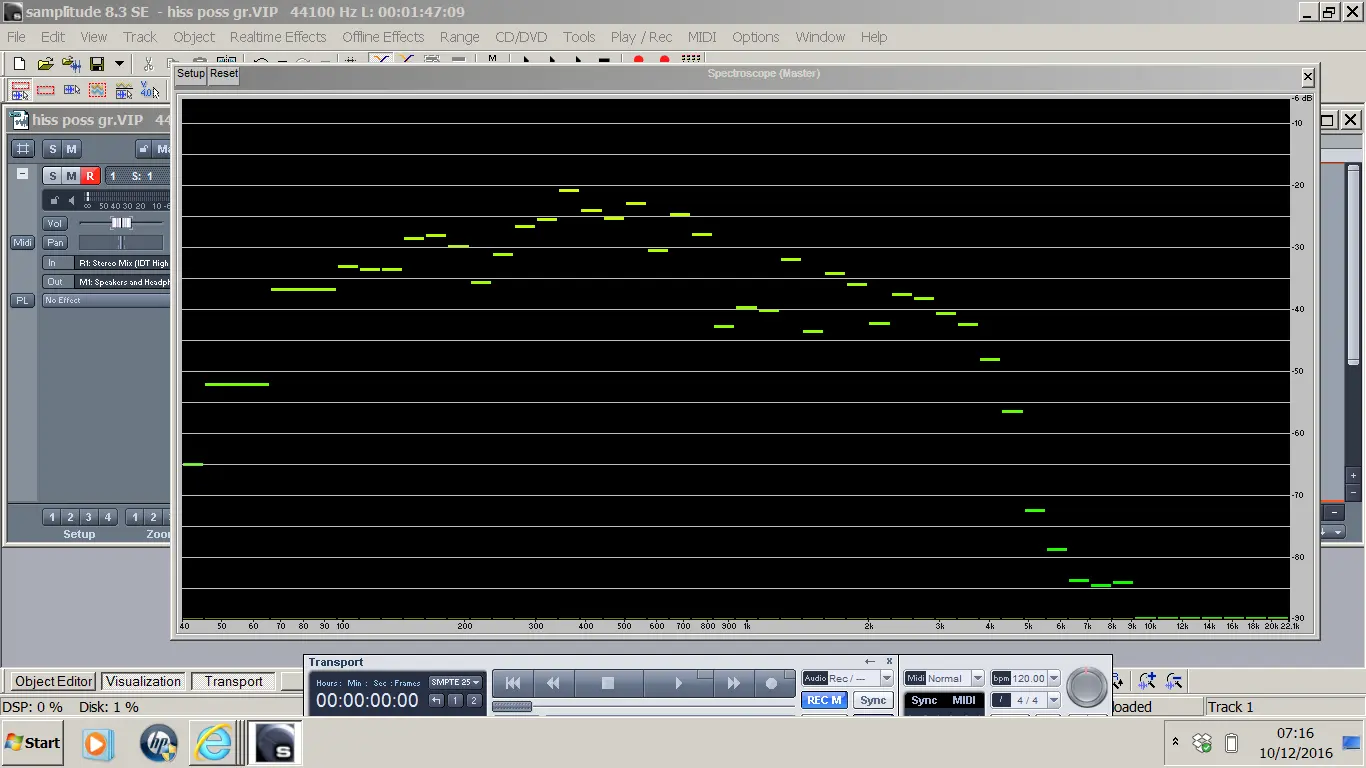1366x768 pixels.
Task: Open Internet Explorer from the taskbar
Action: (213, 743)
